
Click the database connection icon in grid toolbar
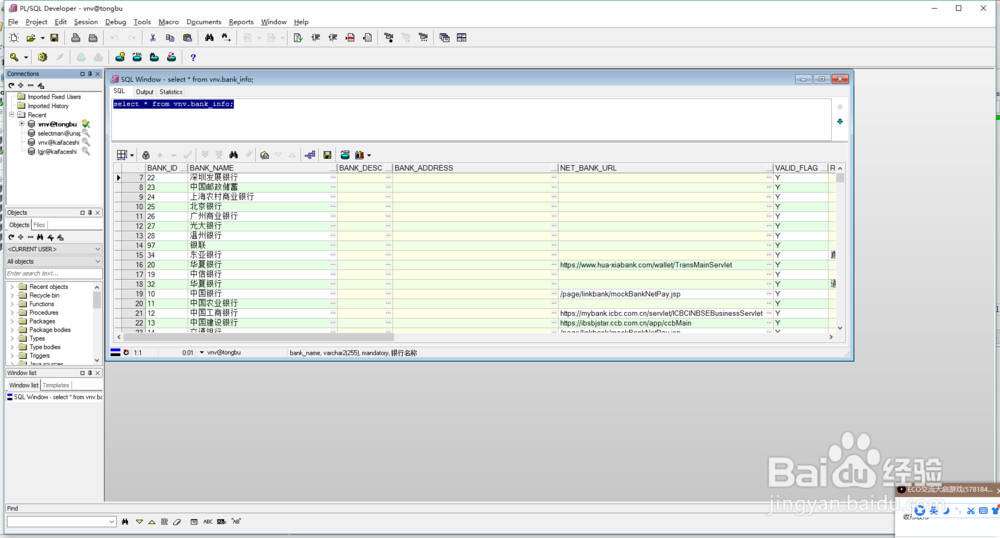[345, 155]
